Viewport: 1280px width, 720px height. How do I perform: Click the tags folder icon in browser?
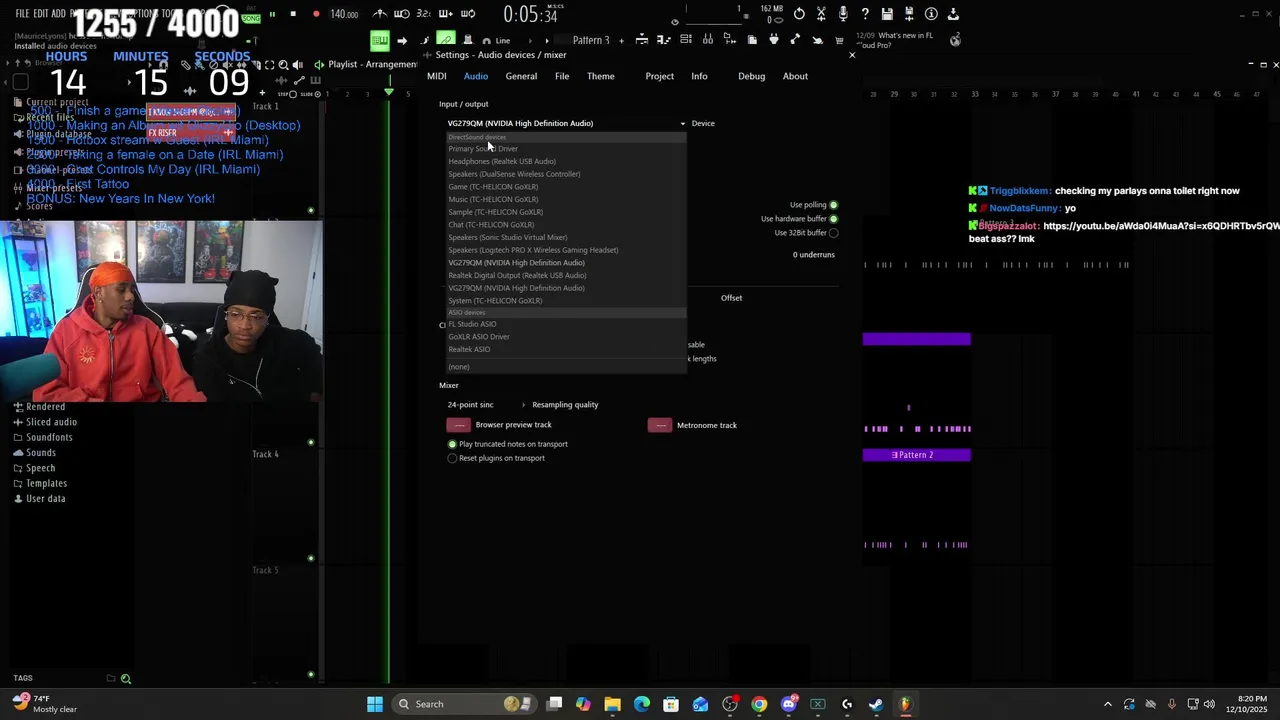(x=111, y=678)
